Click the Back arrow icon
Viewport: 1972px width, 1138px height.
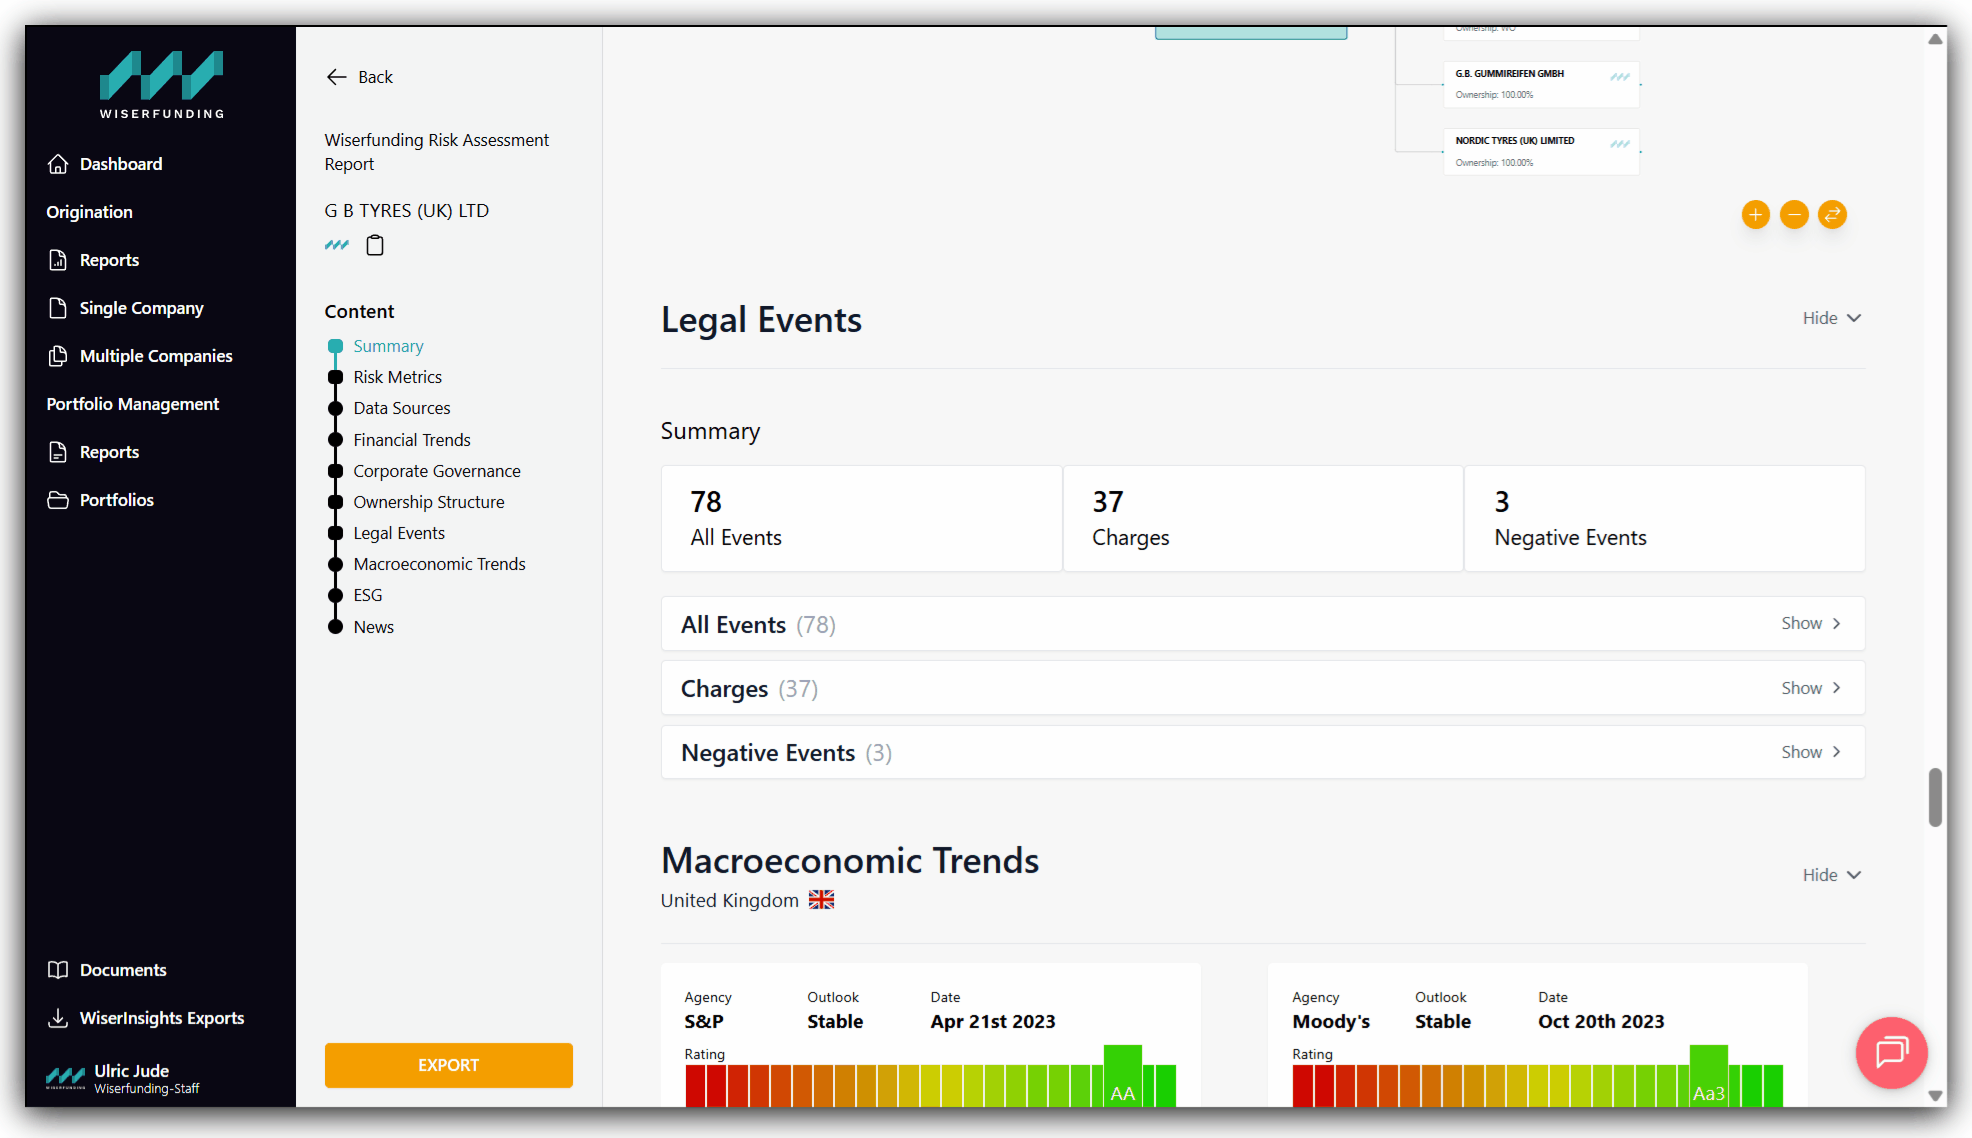tap(336, 77)
